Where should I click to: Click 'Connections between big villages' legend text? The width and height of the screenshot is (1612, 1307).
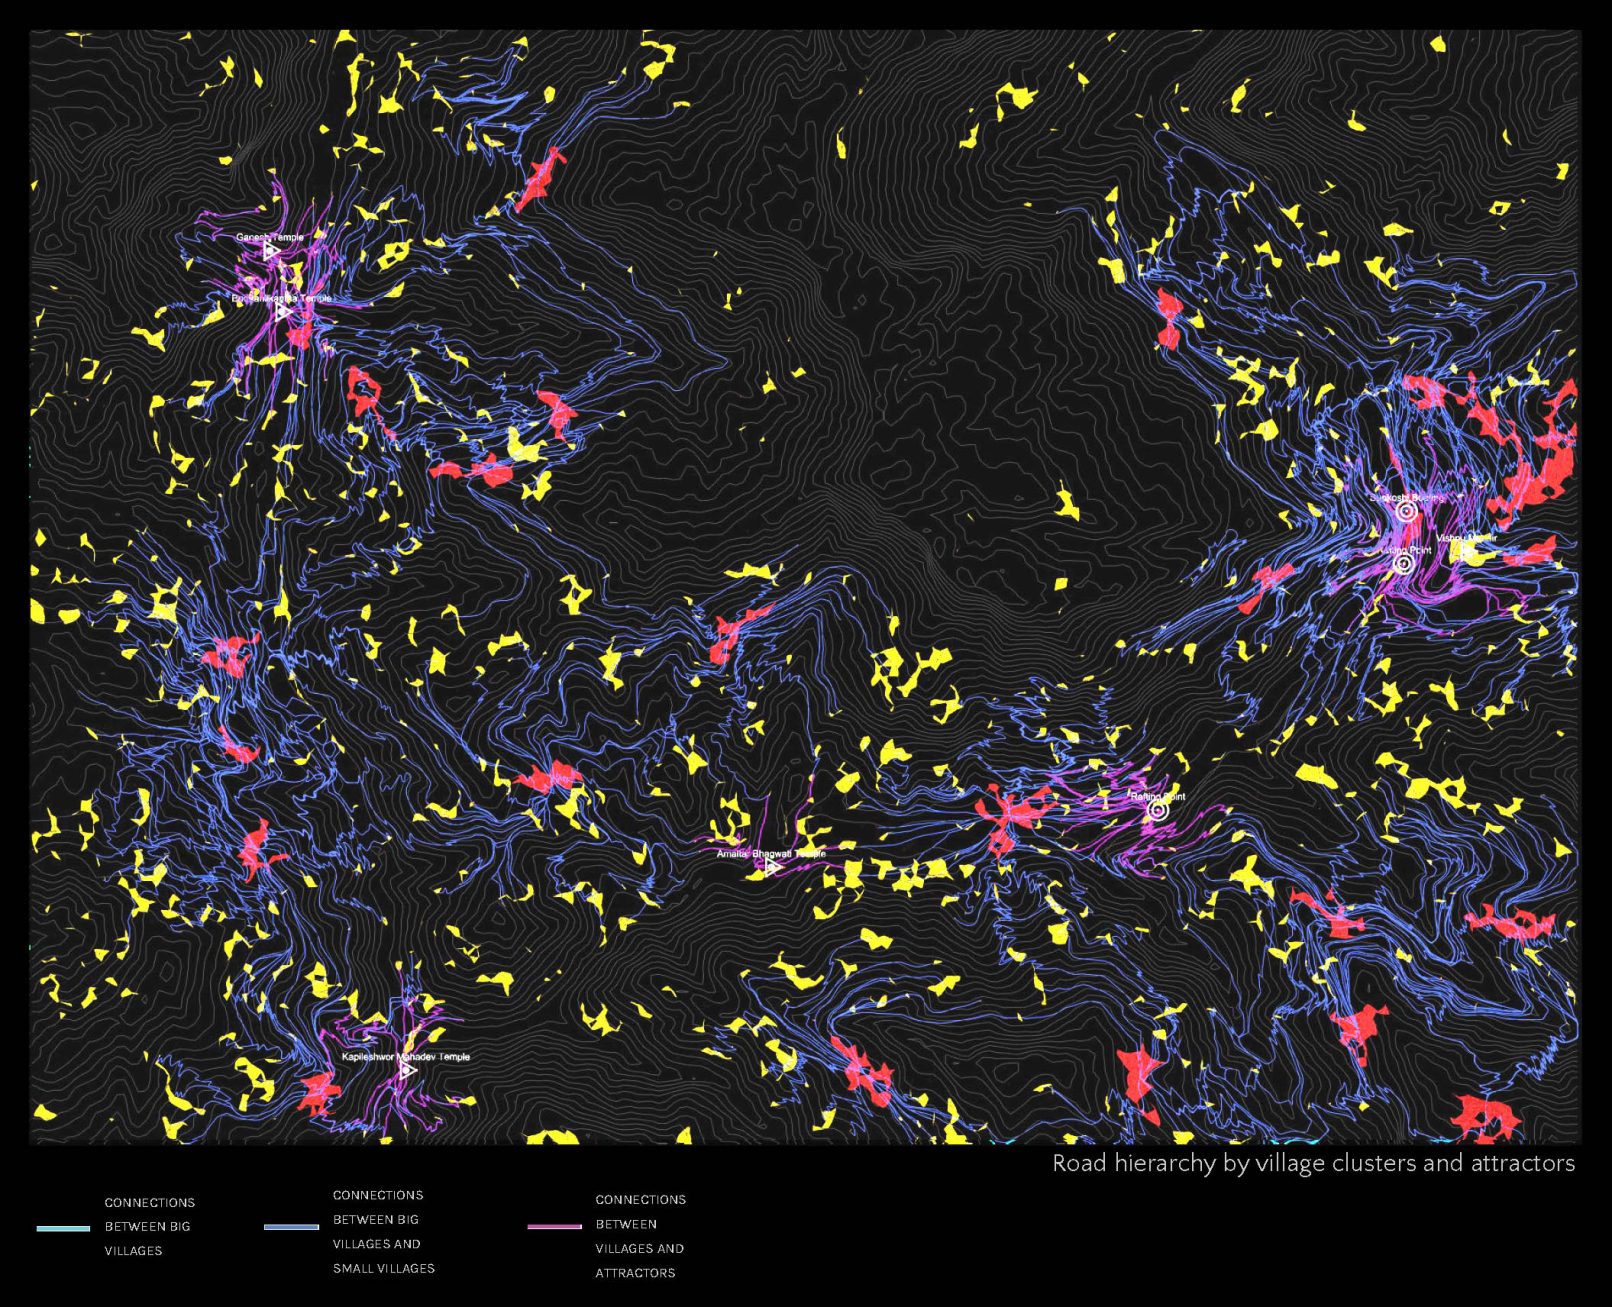[x=149, y=1226]
